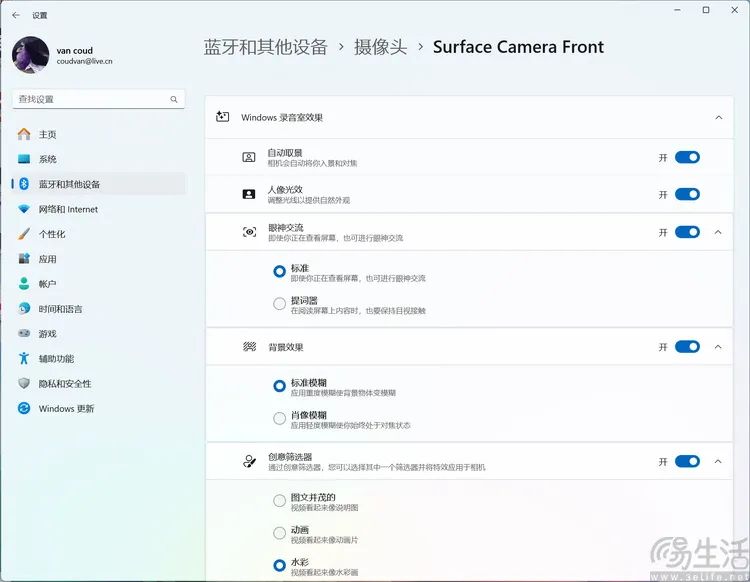Collapse the Windows 录音室效果 section
Screen dimensions: 750x582
click(718, 117)
